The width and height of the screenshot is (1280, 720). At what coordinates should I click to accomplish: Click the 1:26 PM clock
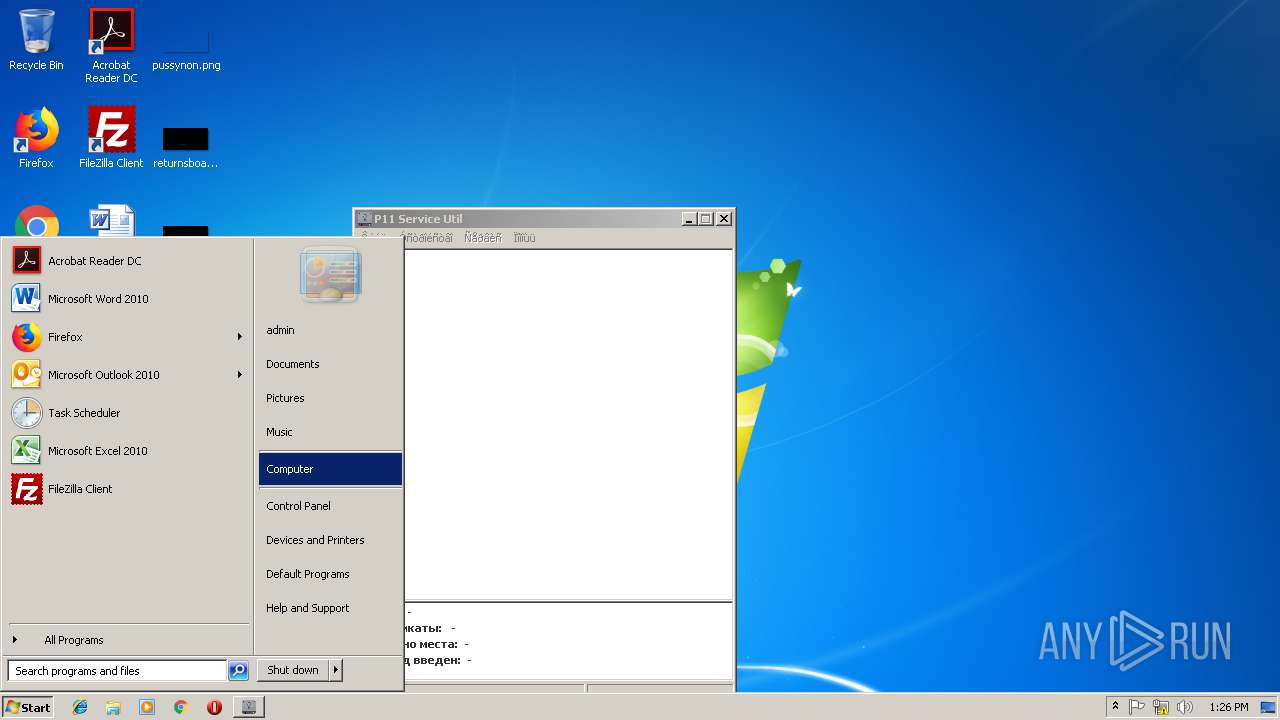pyautogui.click(x=1228, y=707)
